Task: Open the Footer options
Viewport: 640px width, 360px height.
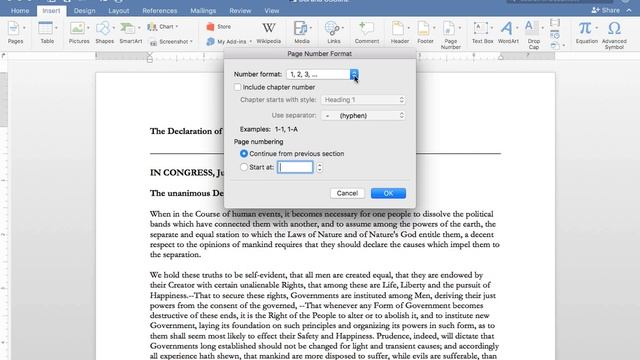Action: click(425, 32)
